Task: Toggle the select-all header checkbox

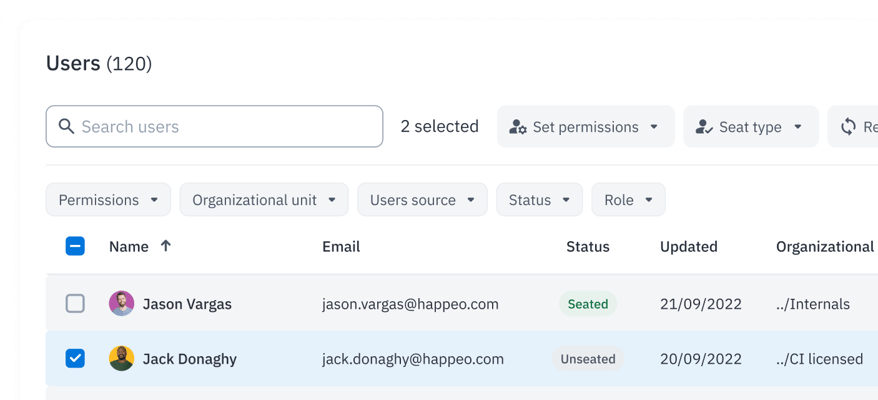Action: coord(75,246)
